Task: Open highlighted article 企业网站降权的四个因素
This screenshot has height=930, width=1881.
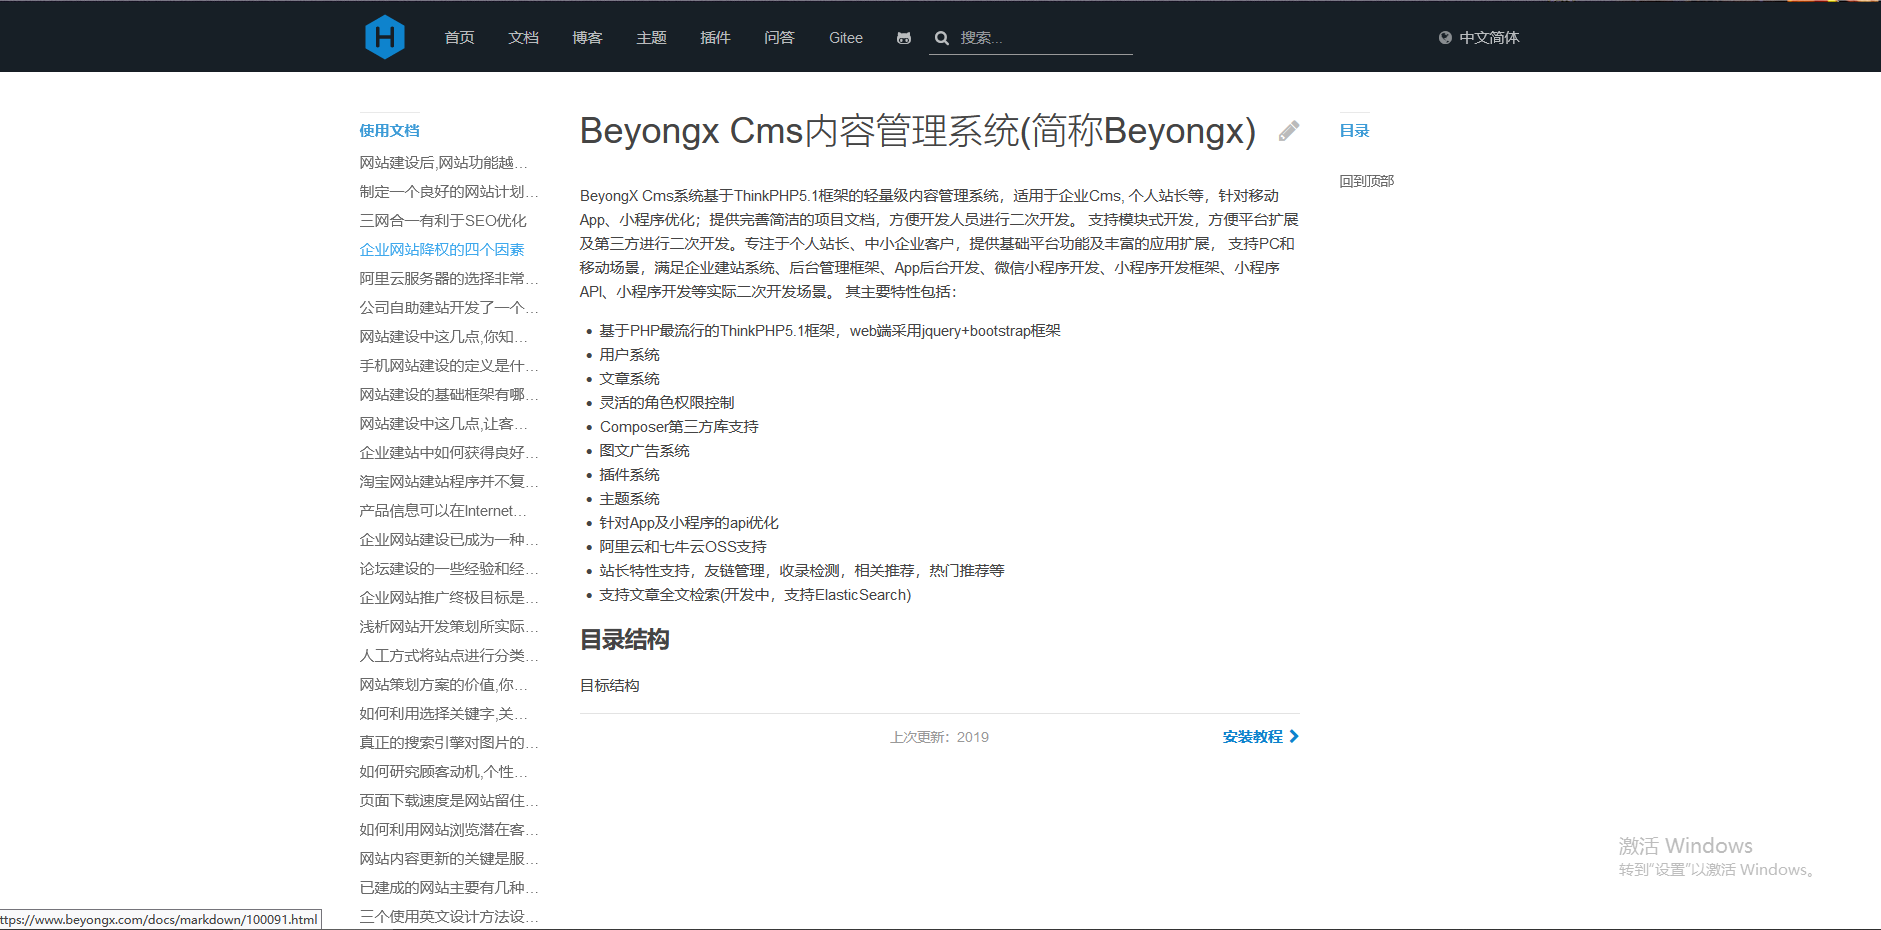Action: point(442,249)
